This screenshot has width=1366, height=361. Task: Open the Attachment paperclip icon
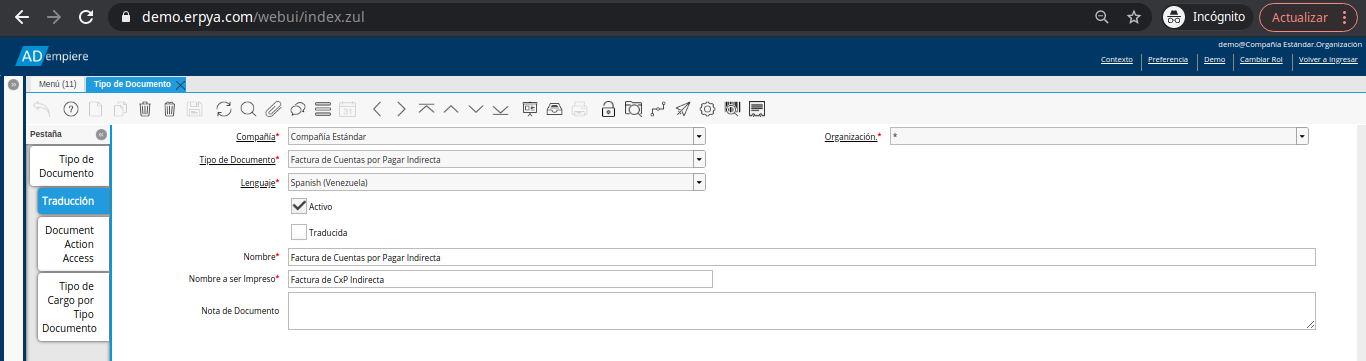point(273,109)
